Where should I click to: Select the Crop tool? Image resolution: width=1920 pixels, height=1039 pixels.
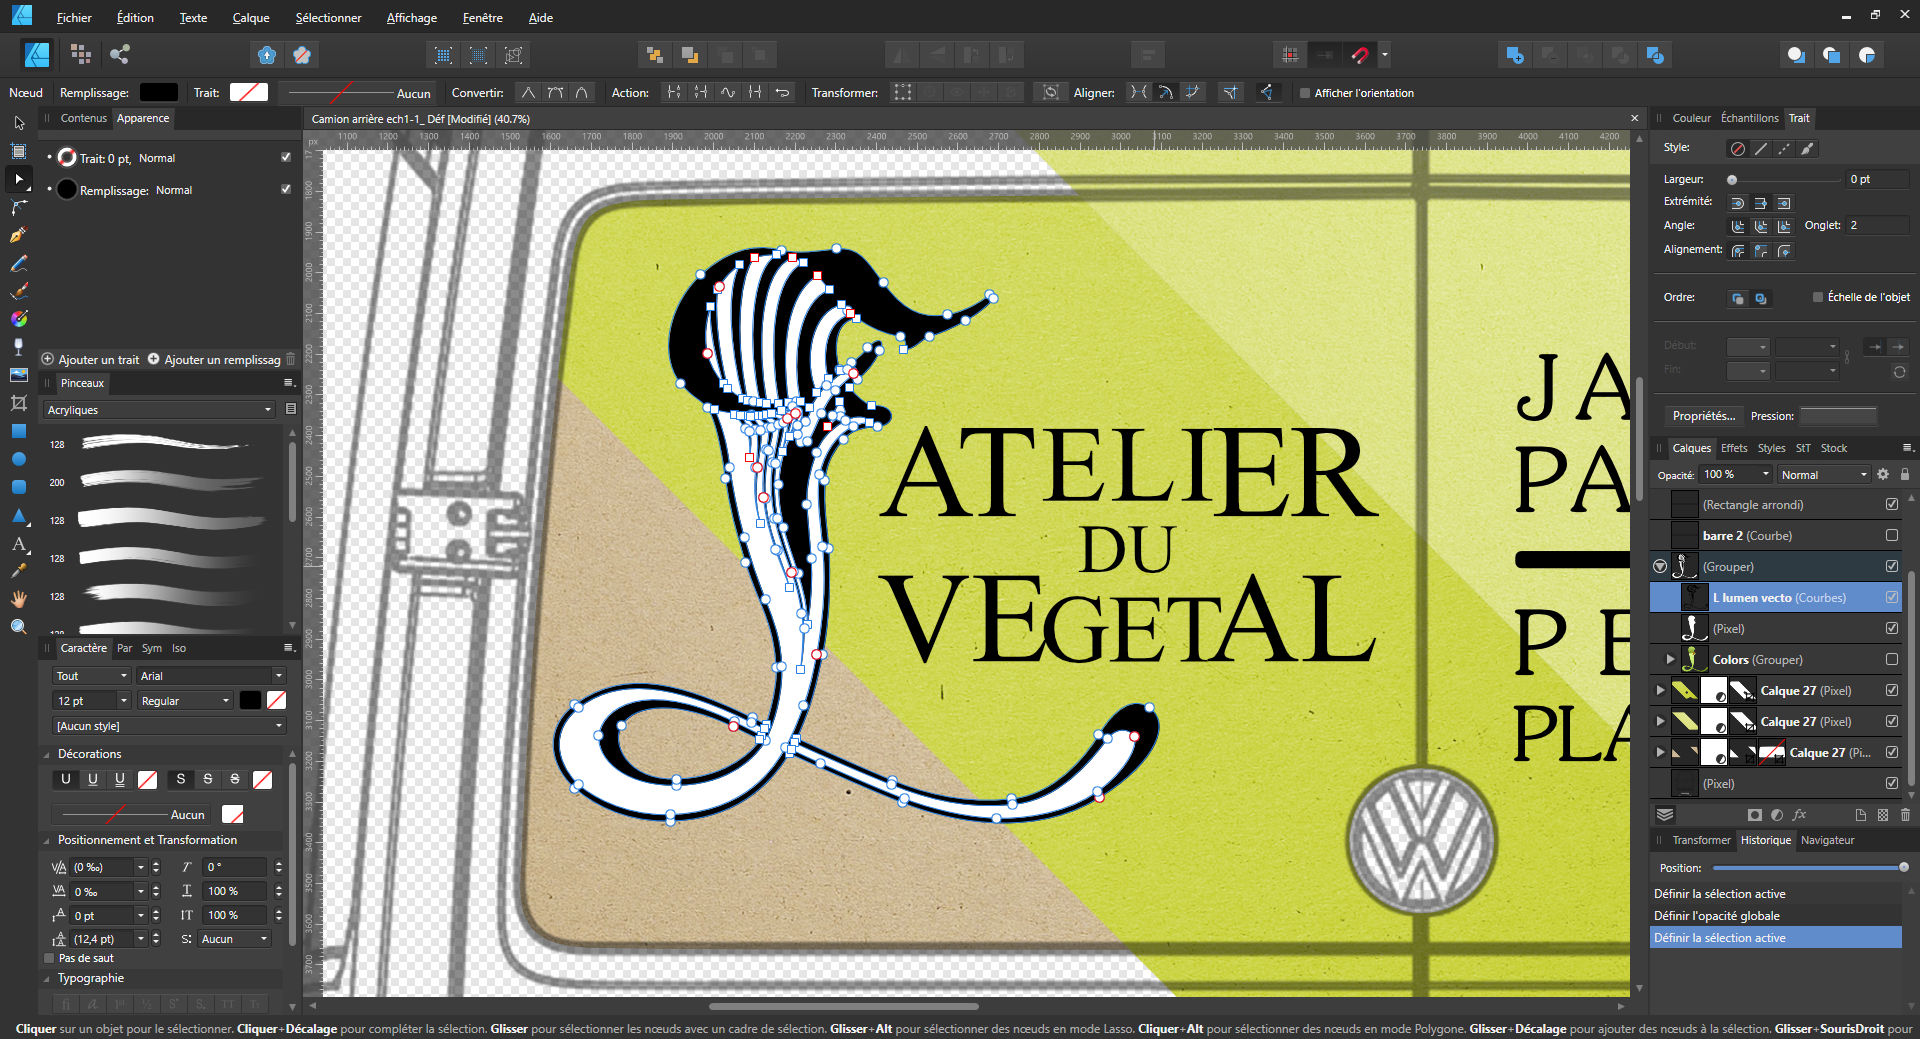(19, 402)
